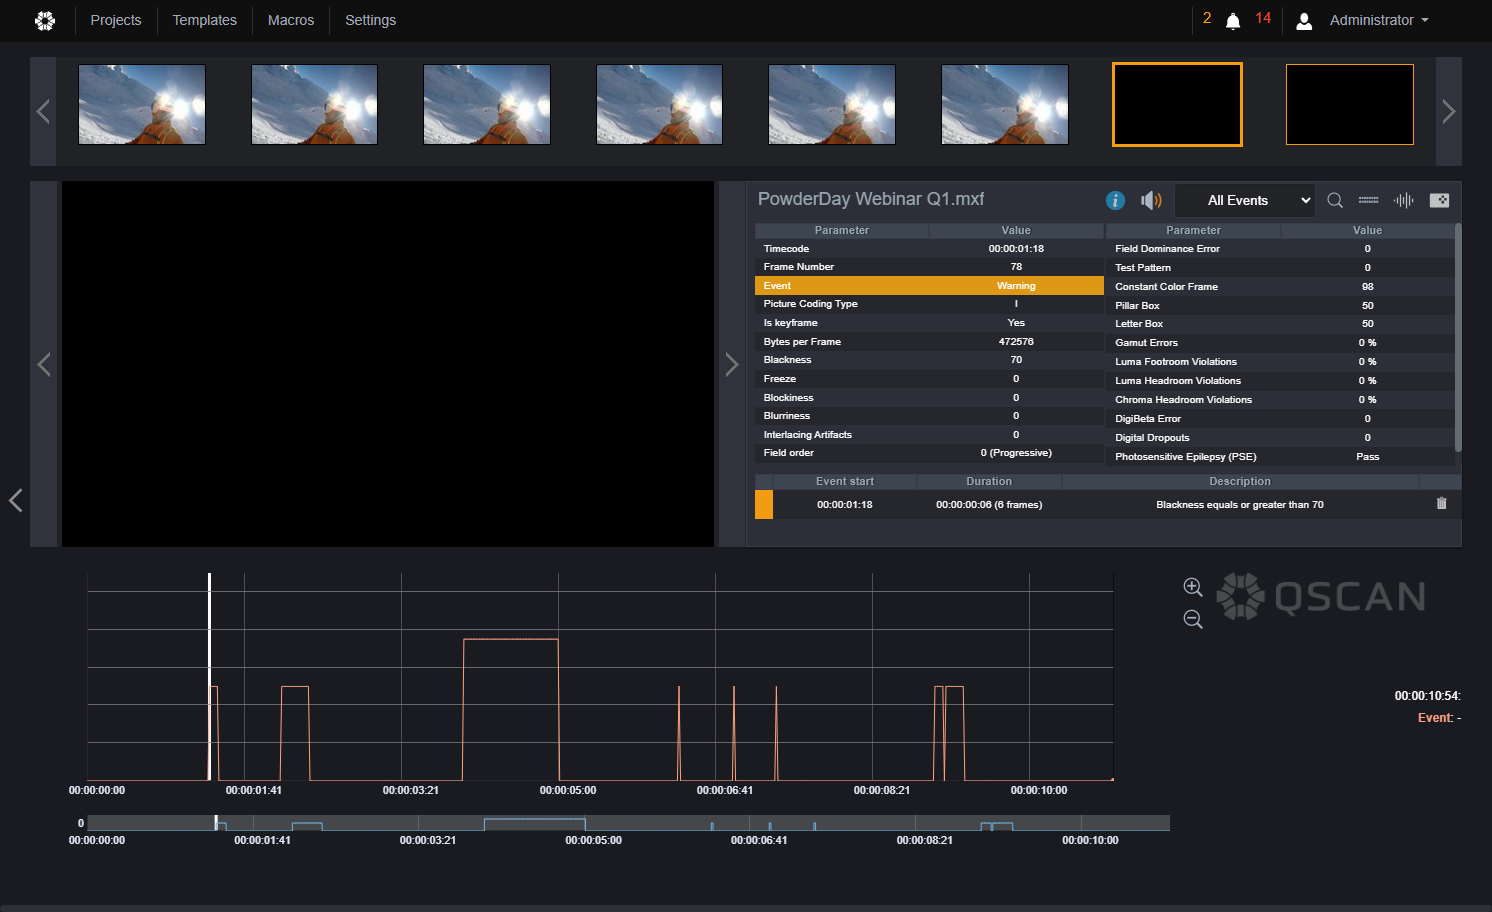Image resolution: width=1492 pixels, height=912 pixels.
Task: Click the file info icon
Action: 1115,200
